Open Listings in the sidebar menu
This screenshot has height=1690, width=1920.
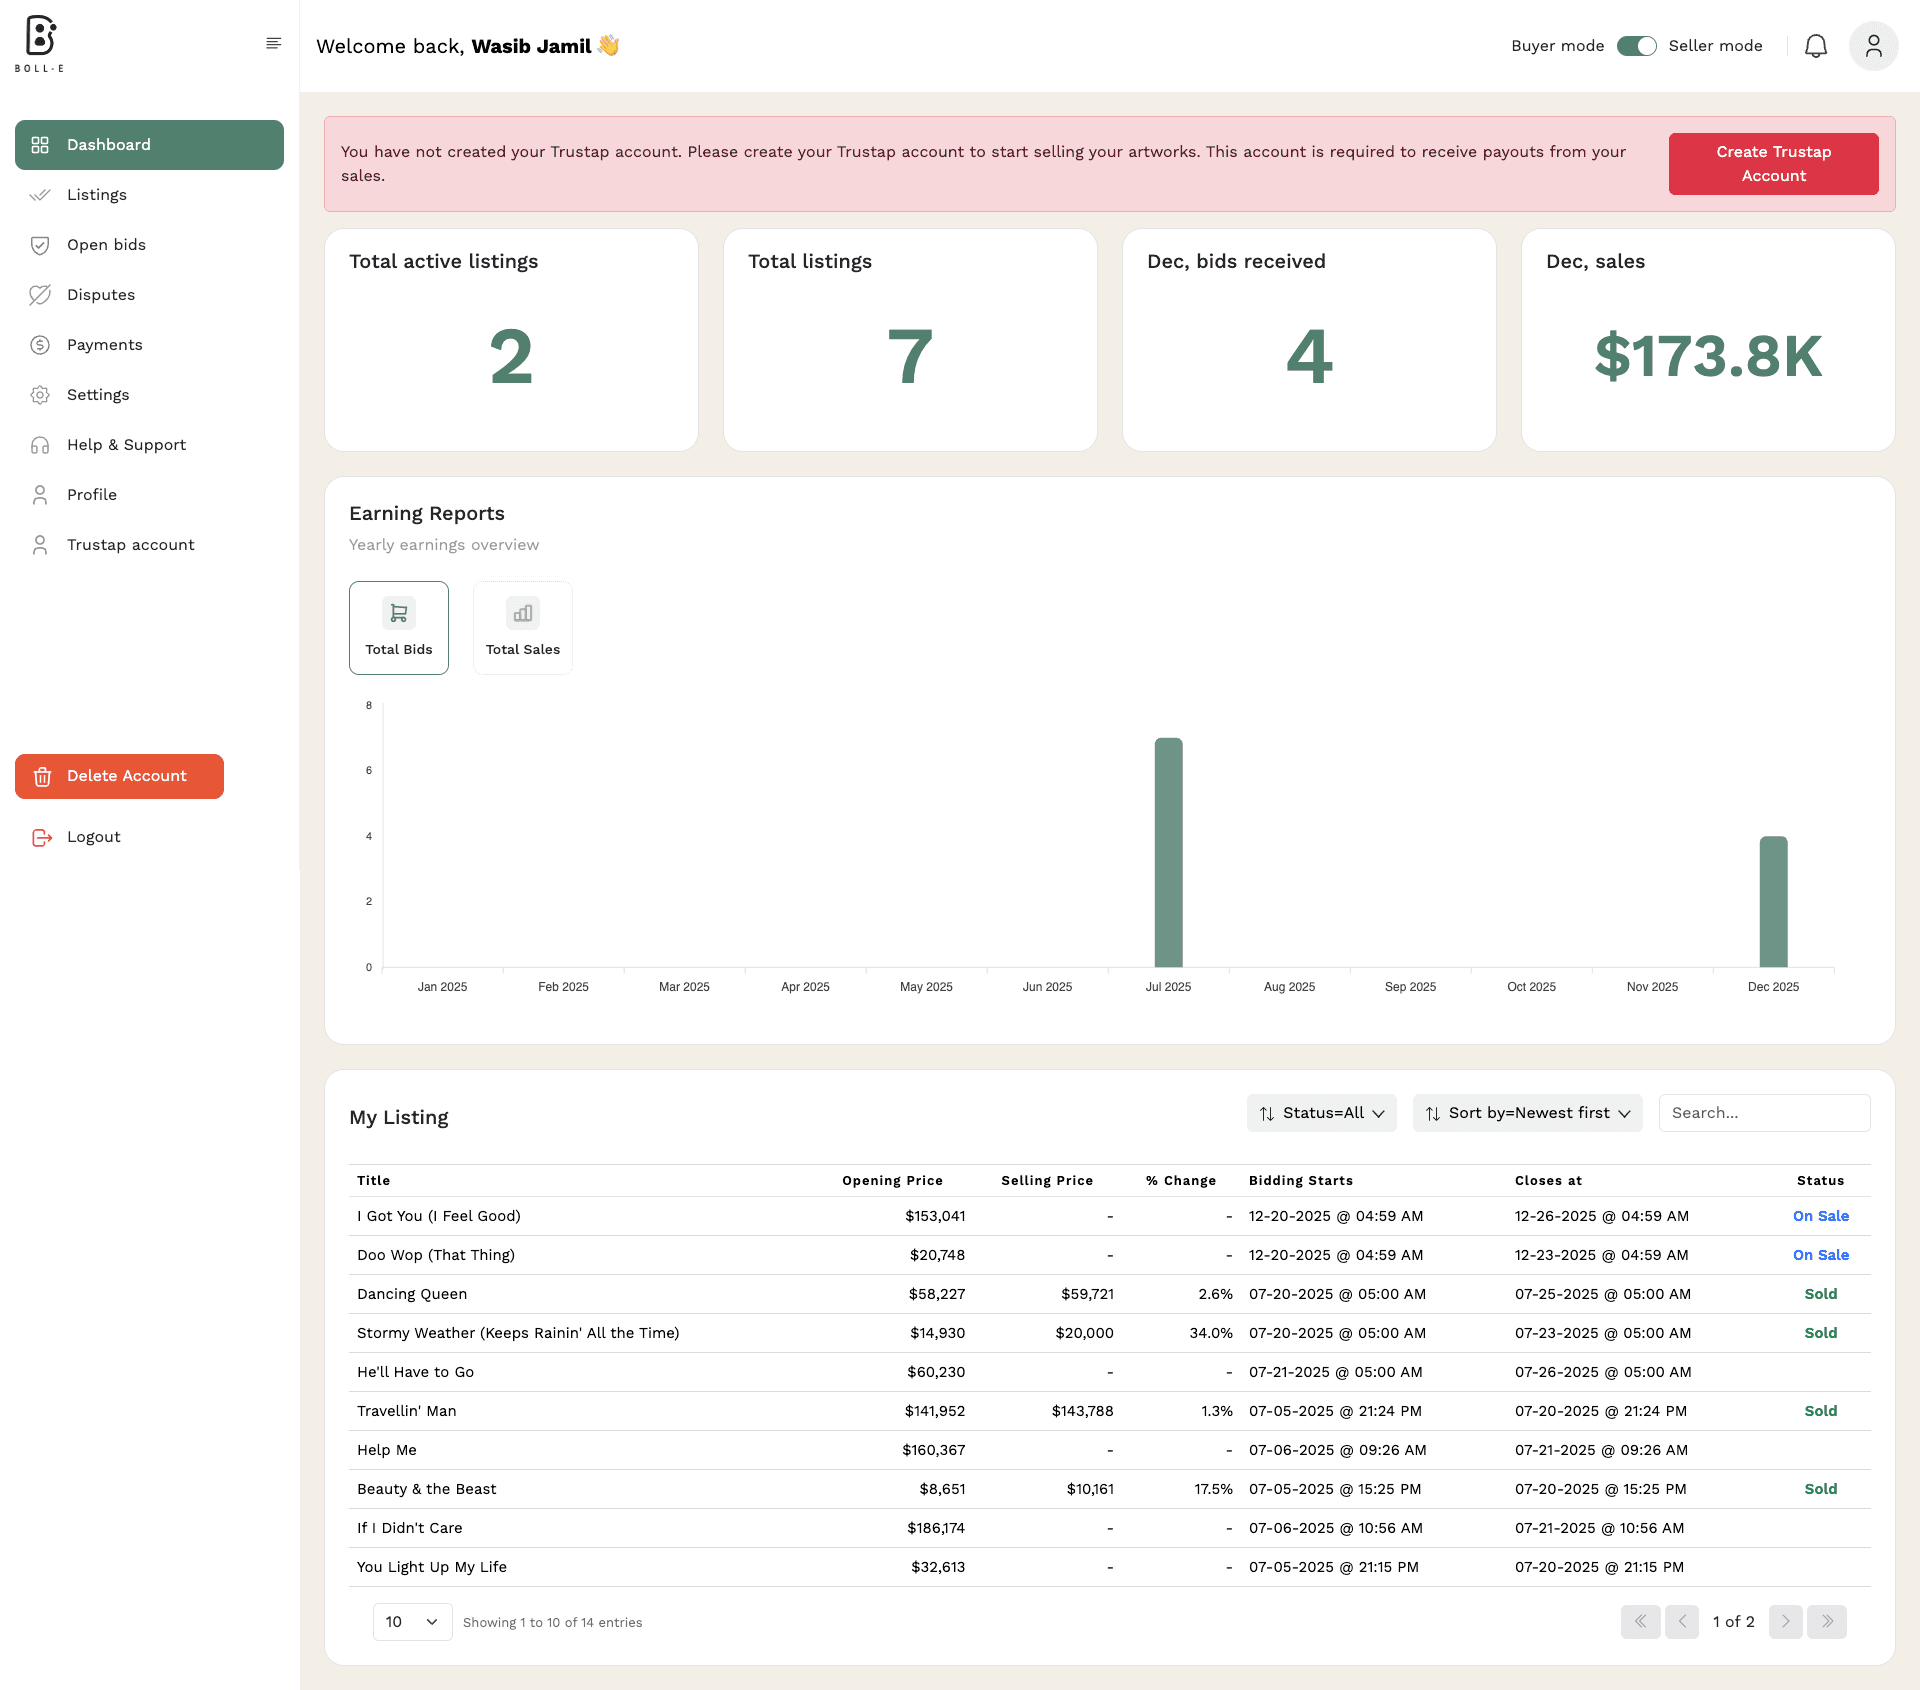coord(97,195)
